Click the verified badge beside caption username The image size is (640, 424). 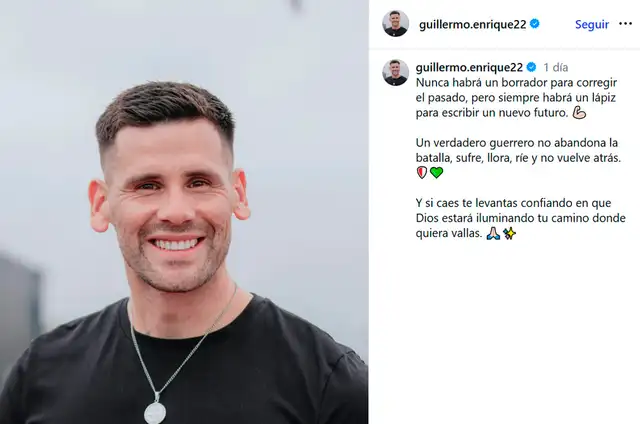click(531, 67)
